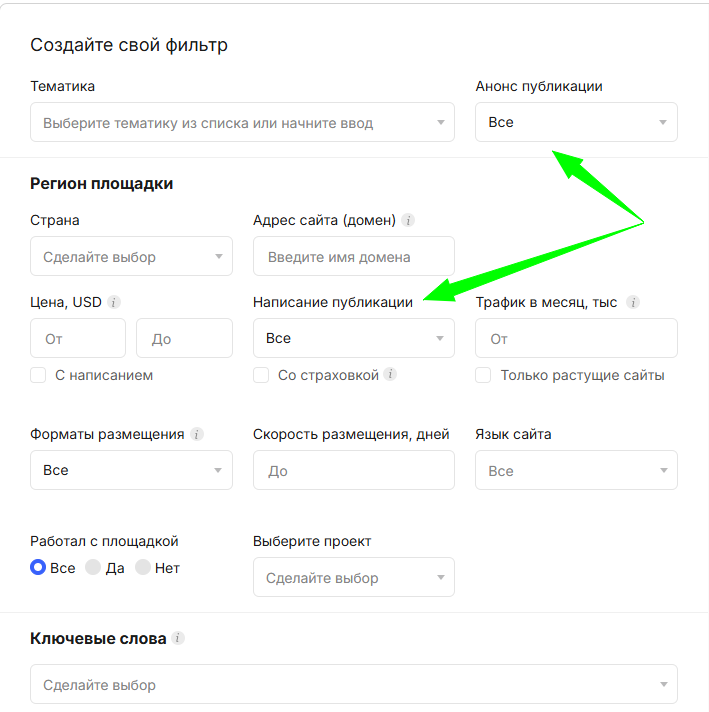Click info icon beside Цена, USD label
This screenshot has width=709, height=712.
(114, 302)
